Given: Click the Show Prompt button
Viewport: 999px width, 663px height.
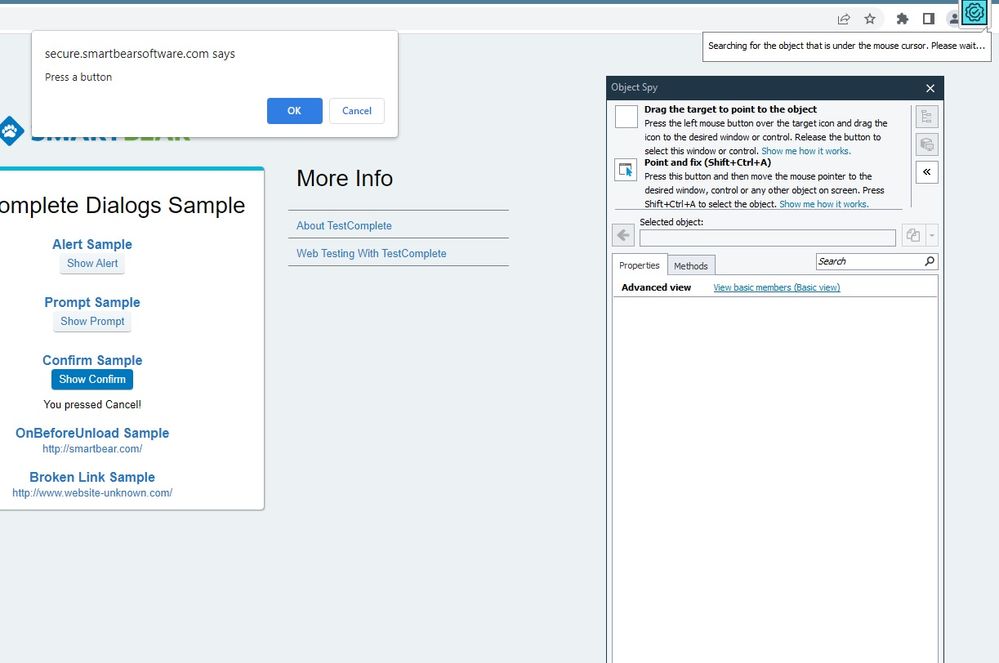Looking at the screenshot, I should pyautogui.click(x=92, y=321).
